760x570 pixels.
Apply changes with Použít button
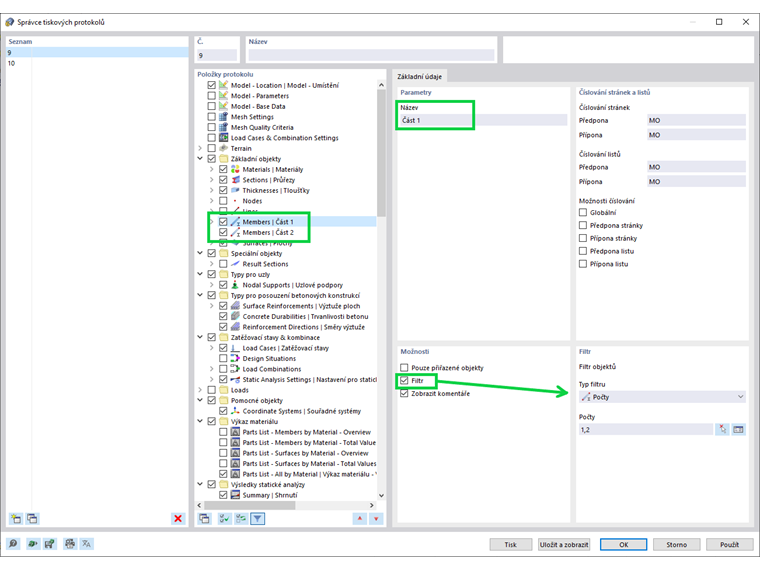(x=729, y=544)
